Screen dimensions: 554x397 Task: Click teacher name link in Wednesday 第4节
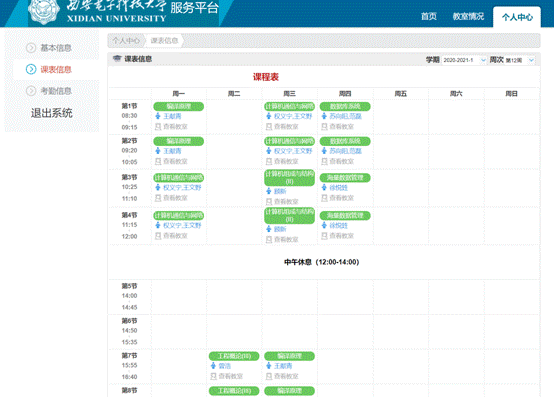pos(280,229)
